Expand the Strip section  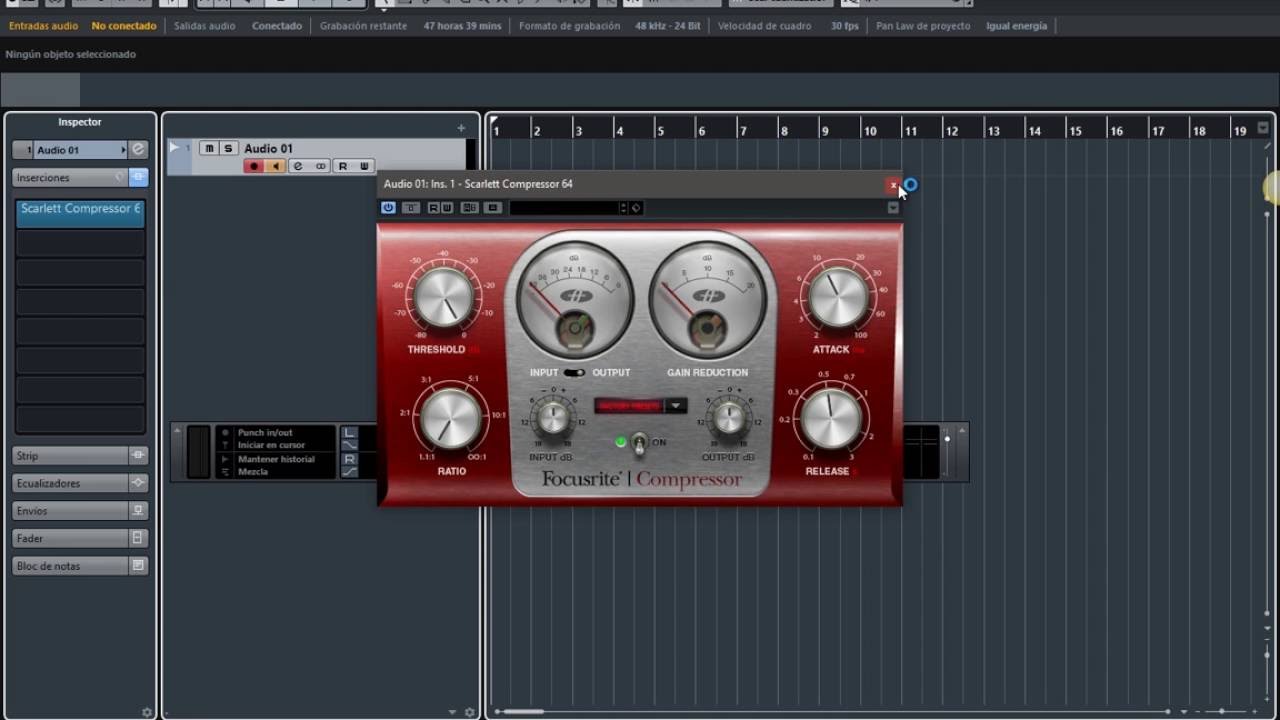pyautogui.click(x=70, y=455)
